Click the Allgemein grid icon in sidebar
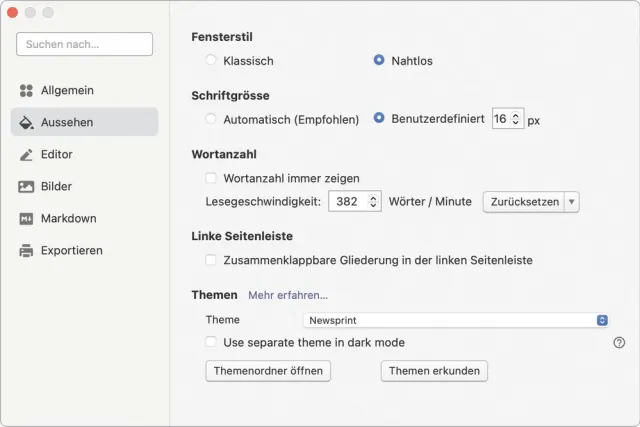 point(27,90)
